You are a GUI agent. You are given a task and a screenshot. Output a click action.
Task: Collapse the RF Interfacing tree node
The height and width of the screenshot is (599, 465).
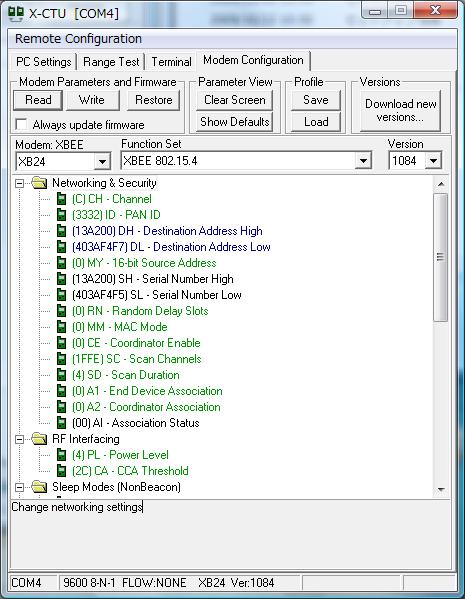[x=19, y=439]
